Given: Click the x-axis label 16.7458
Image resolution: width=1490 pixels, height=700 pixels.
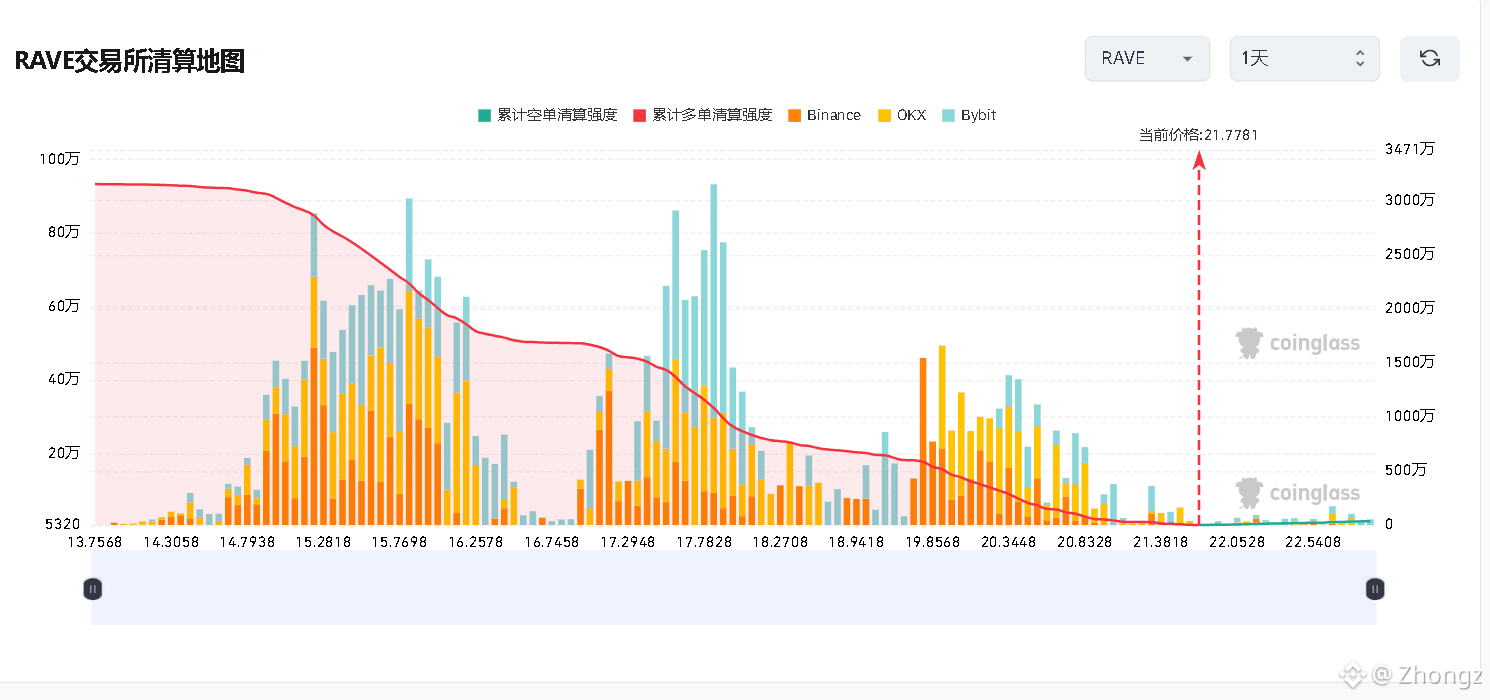Looking at the screenshot, I should [x=552, y=542].
